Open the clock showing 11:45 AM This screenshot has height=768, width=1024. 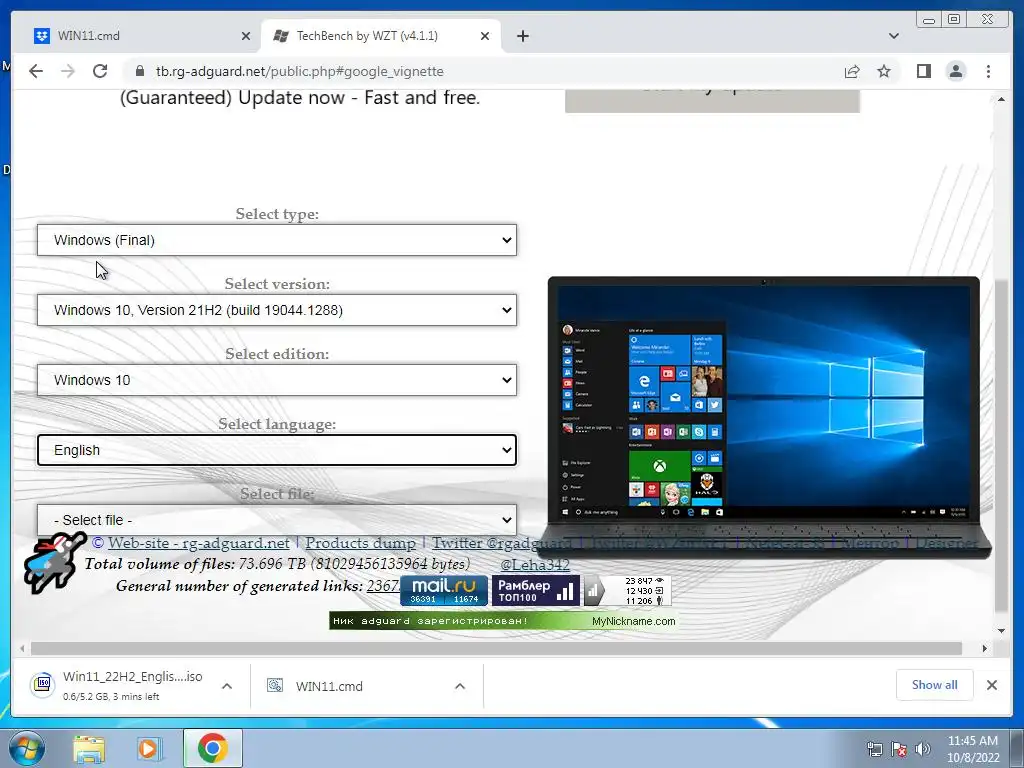point(973,749)
